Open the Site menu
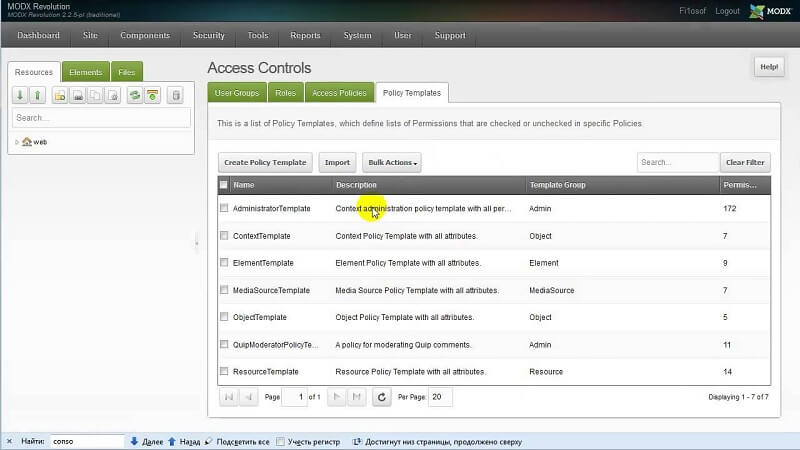800x450 pixels. [x=90, y=35]
